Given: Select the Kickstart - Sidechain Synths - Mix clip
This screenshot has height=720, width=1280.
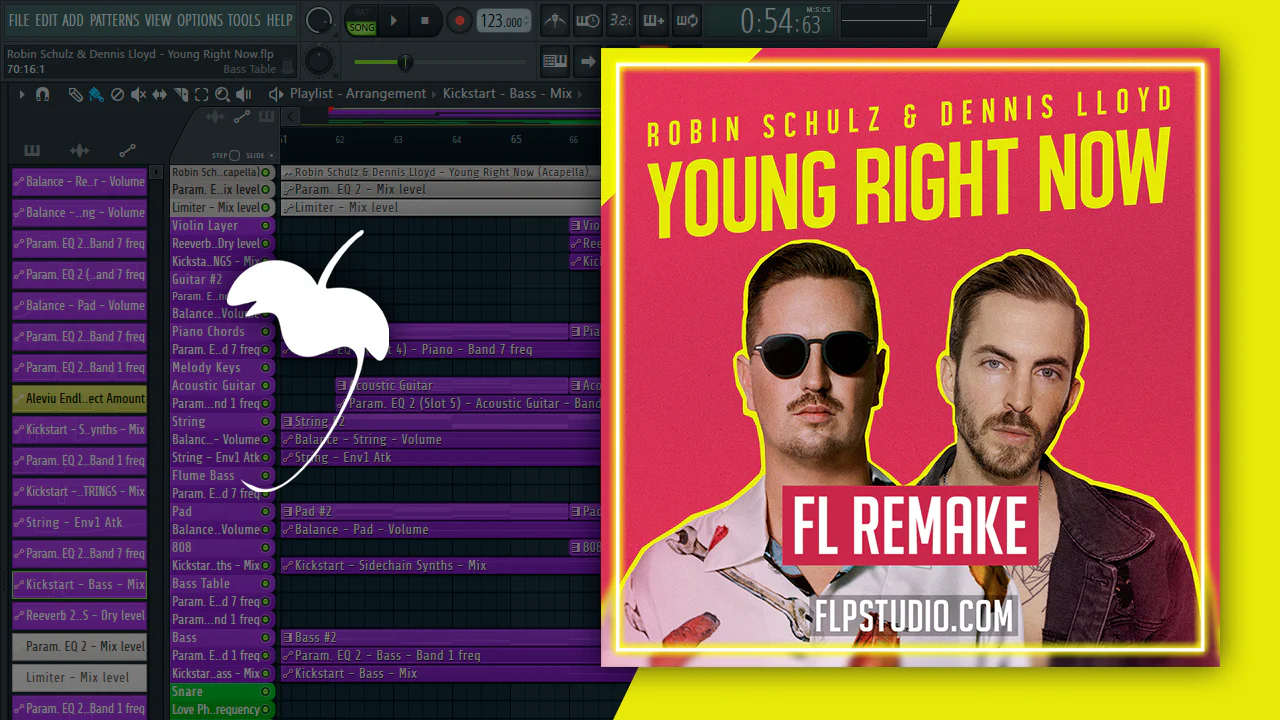Looking at the screenshot, I should click(x=440, y=566).
